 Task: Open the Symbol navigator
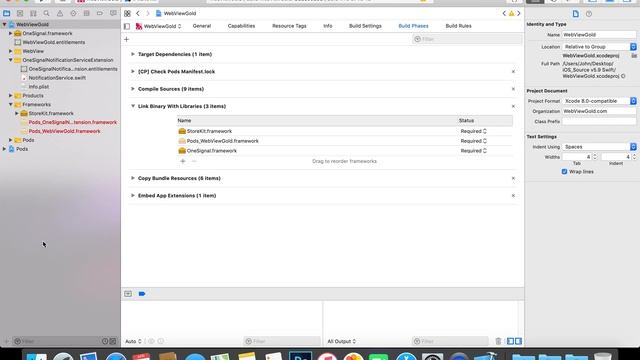pyautogui.click(x=33, y=13)
